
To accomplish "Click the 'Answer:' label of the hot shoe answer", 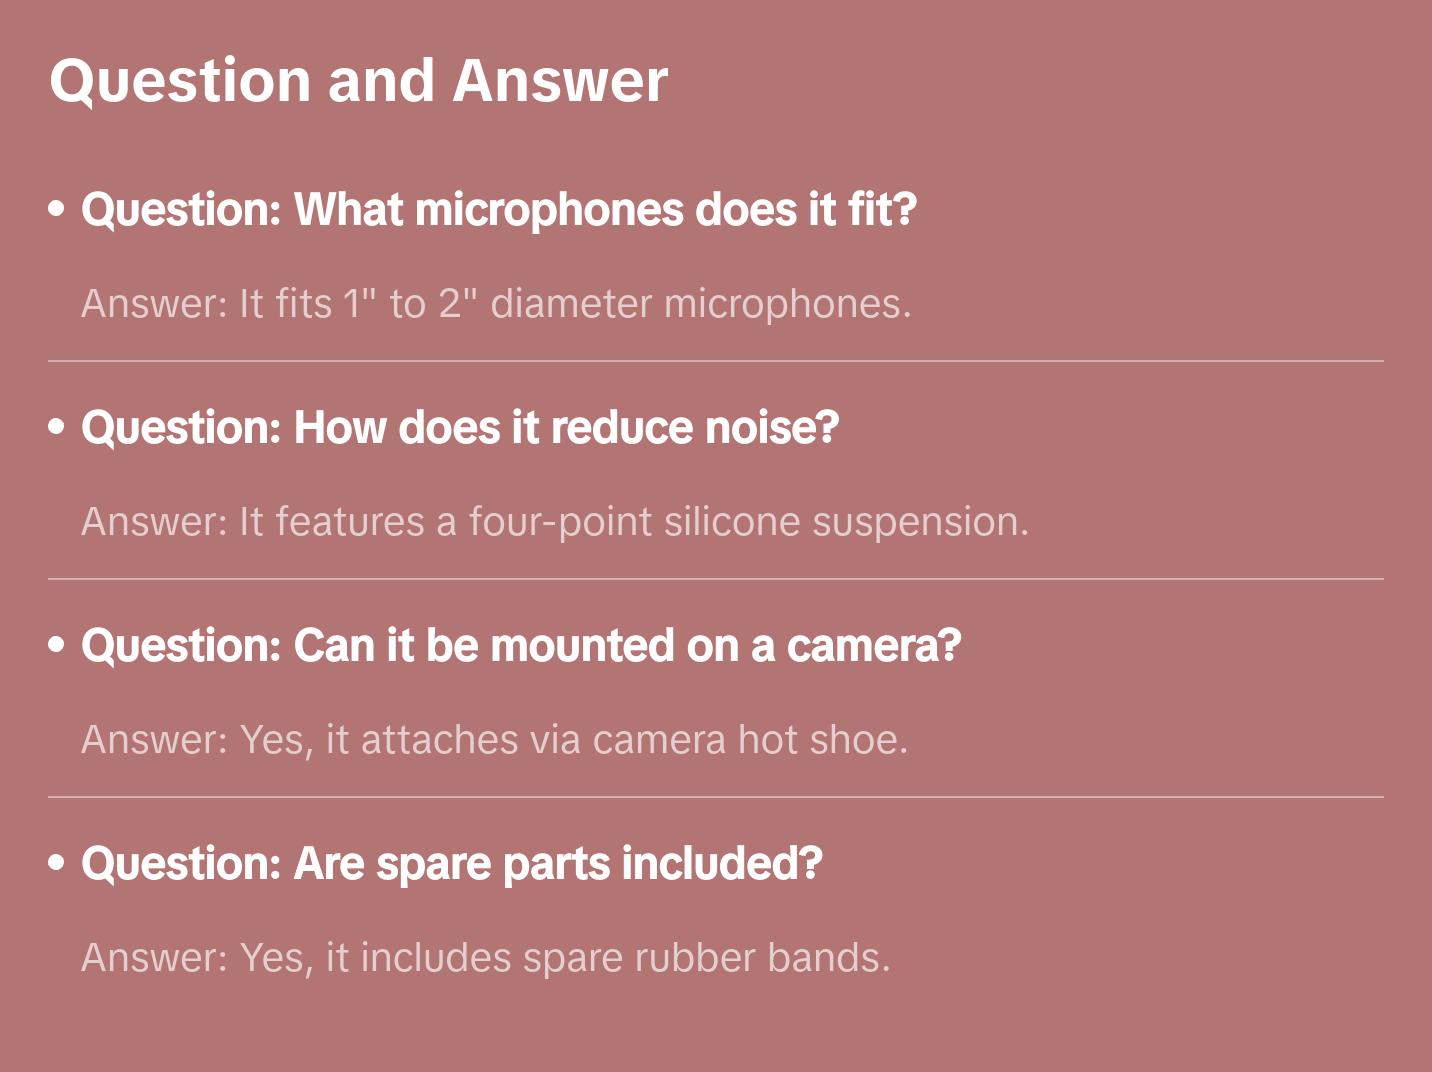I will click(x=155, y=740).
